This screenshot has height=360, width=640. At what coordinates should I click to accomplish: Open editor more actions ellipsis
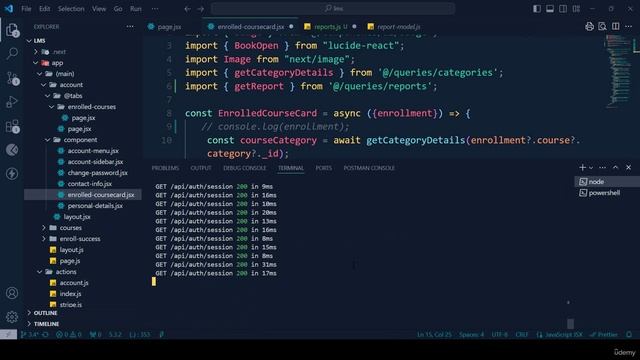click(629, 27)
